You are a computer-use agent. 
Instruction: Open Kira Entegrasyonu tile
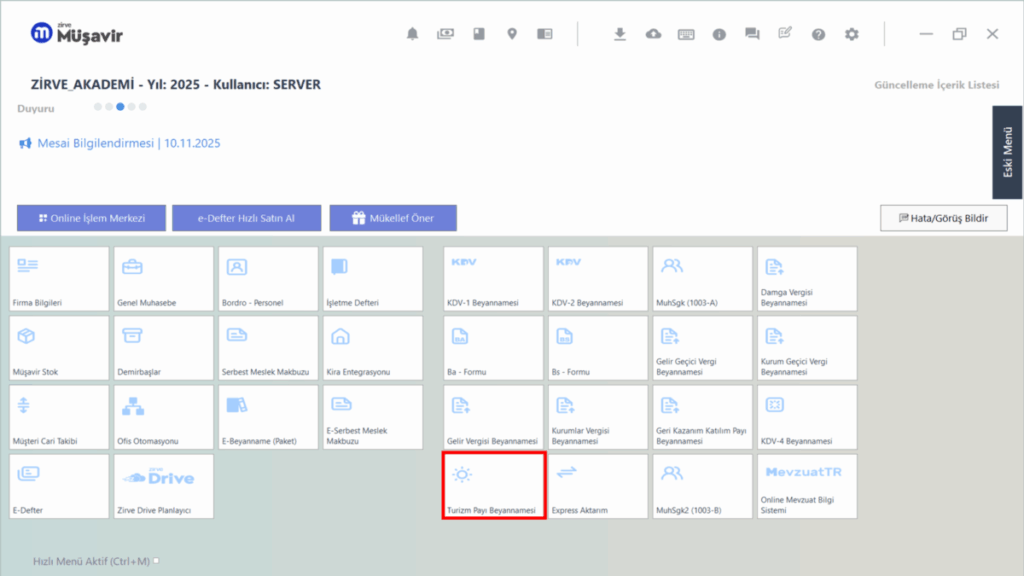pyautogui.click(x=372, y=348)
